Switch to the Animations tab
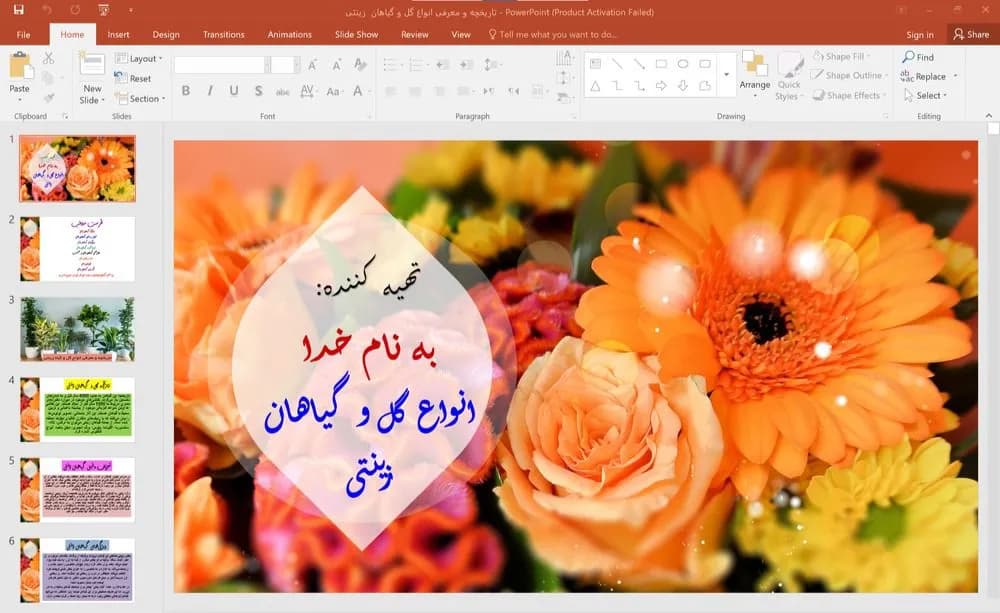The height and width of the screenshot is (613, 1000). click(290, 34)
